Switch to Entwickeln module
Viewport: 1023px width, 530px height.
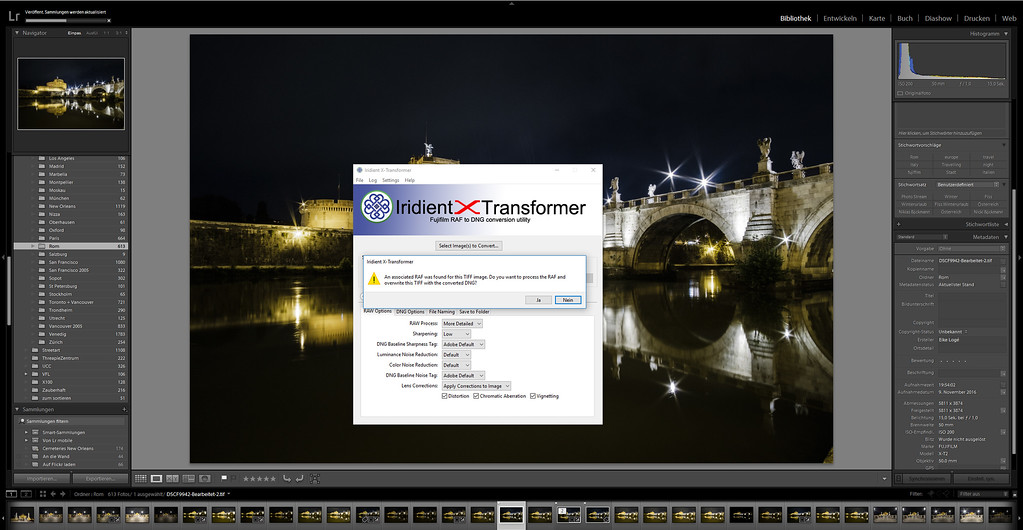click(x=840, y=18)
